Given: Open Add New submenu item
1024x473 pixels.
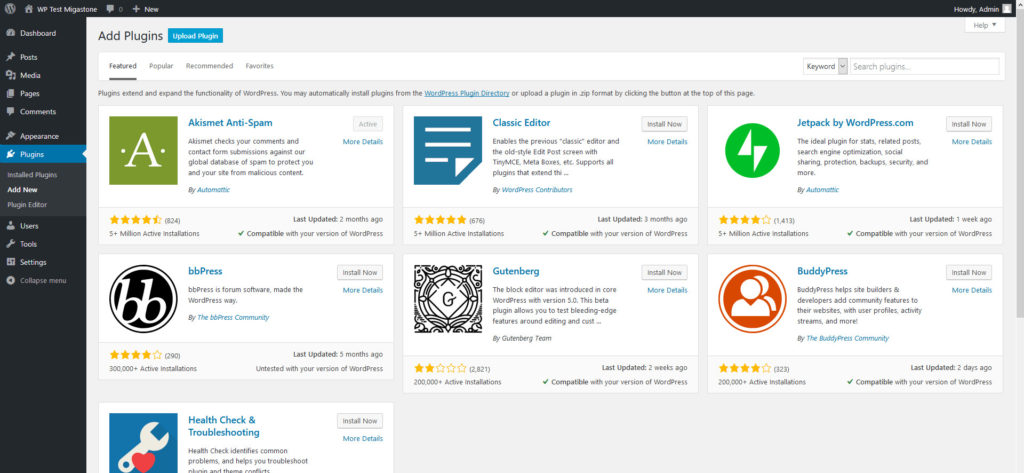Looking at the screenshot, I should [x=22, y=190].
